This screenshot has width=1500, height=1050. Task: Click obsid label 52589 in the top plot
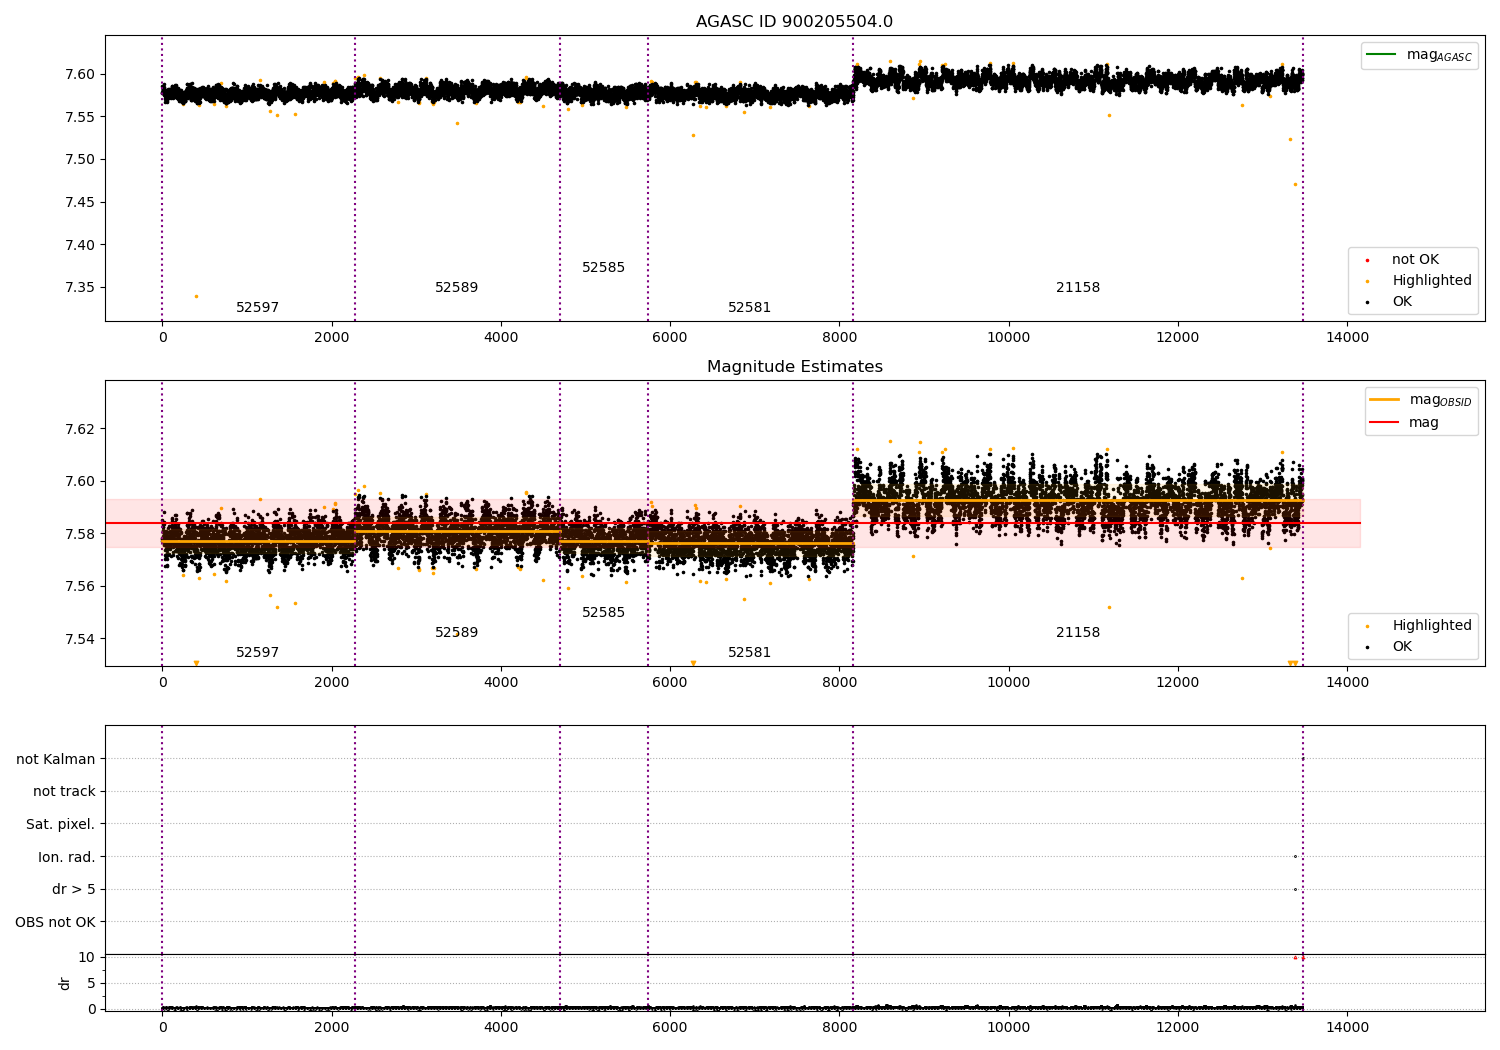[x=456, y=288]
